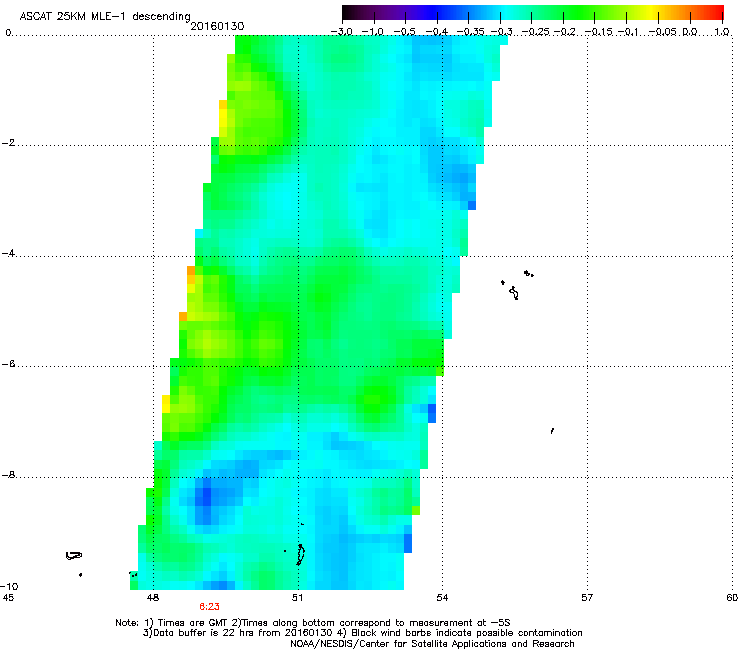Pick the yellow section of the color bar
Image resolution: width=740 pixels, height=650 pixels.
click(x=652, y=13)
